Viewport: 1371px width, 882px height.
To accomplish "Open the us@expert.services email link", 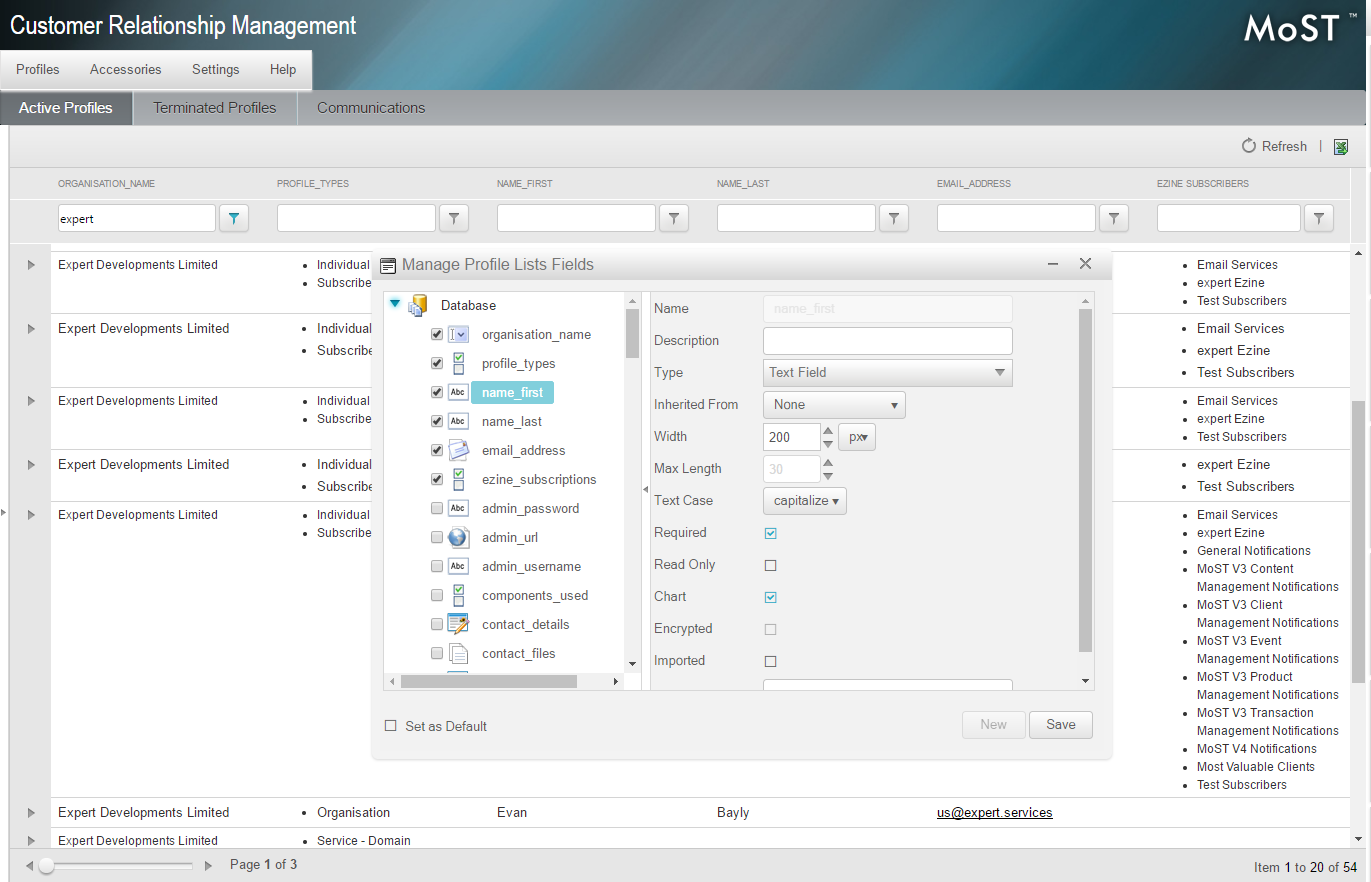I will [994, 813].
